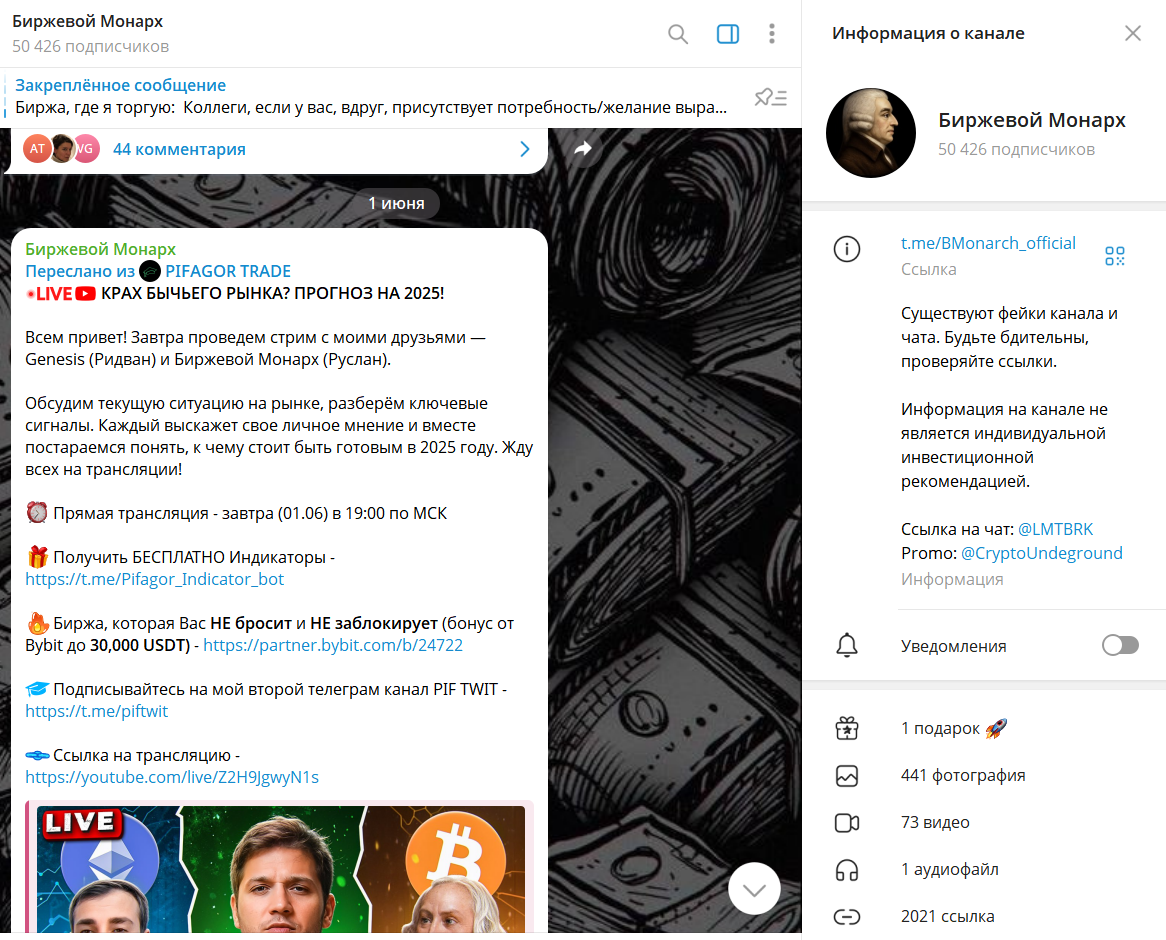
Task: Click the '50 426 подписчиков' header text
Action: pyautogui.click(x=90, y=46)
